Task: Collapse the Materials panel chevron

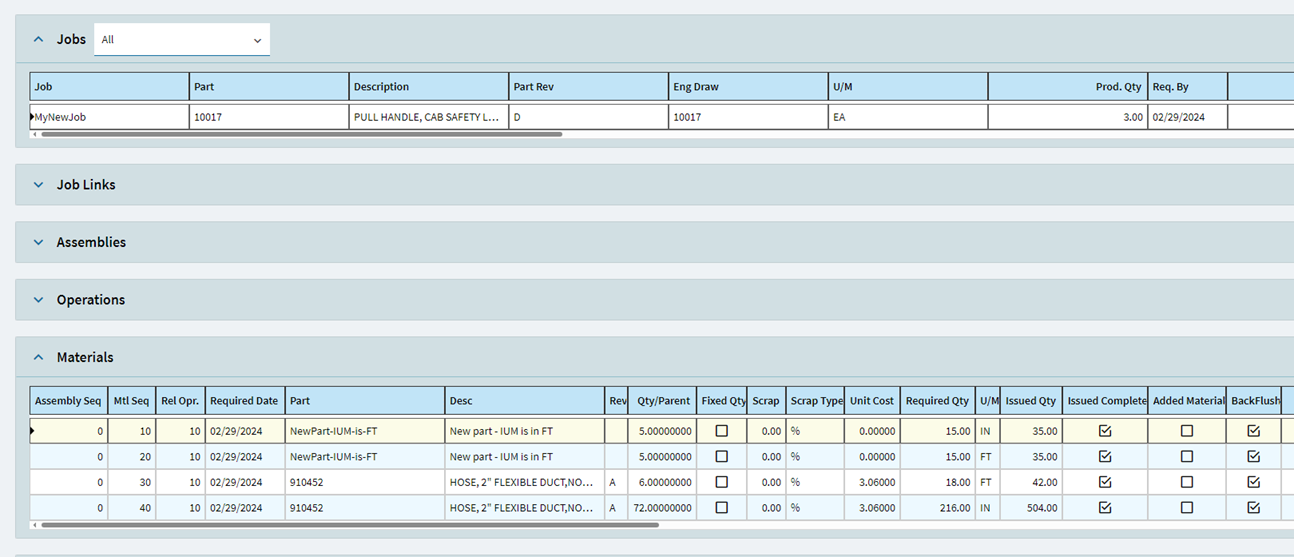Action: tap(39, 357)
